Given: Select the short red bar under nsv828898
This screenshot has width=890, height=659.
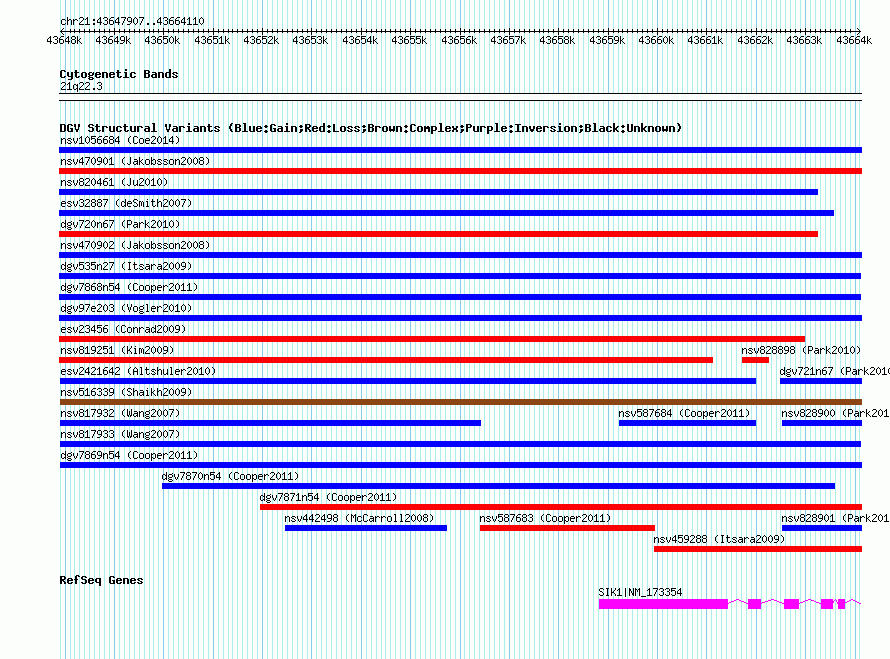Looking at the screenshot, I should [x=755, y=360].
